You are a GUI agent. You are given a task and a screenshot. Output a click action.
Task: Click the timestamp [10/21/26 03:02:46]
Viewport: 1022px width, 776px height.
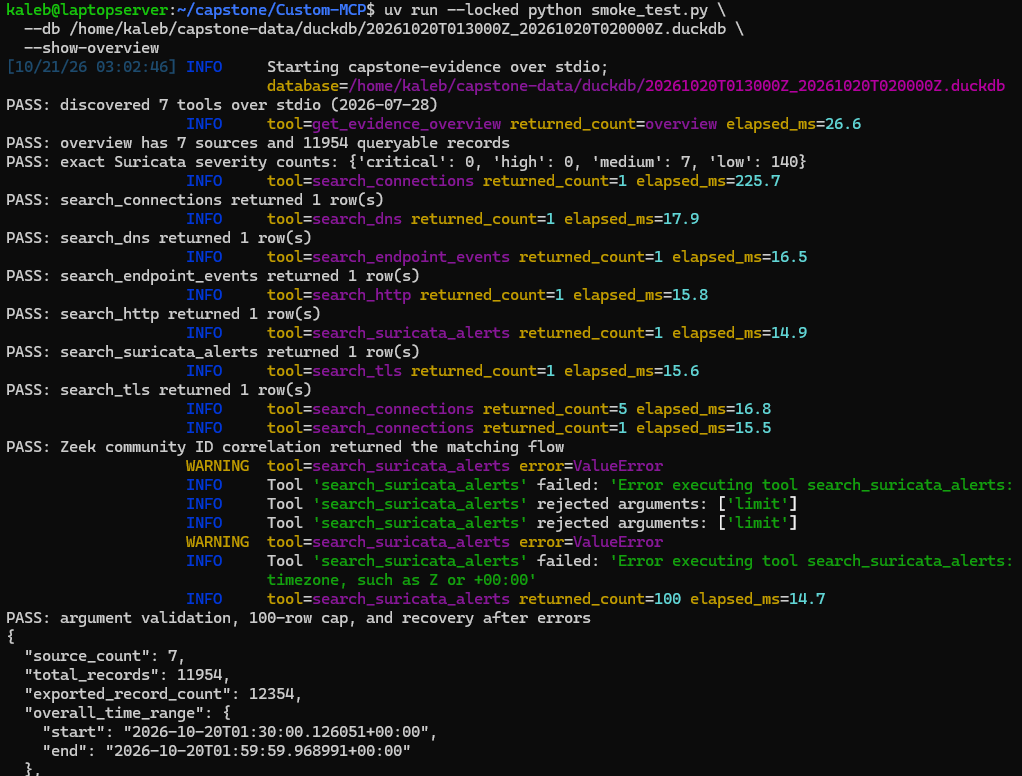pos(91,67)
